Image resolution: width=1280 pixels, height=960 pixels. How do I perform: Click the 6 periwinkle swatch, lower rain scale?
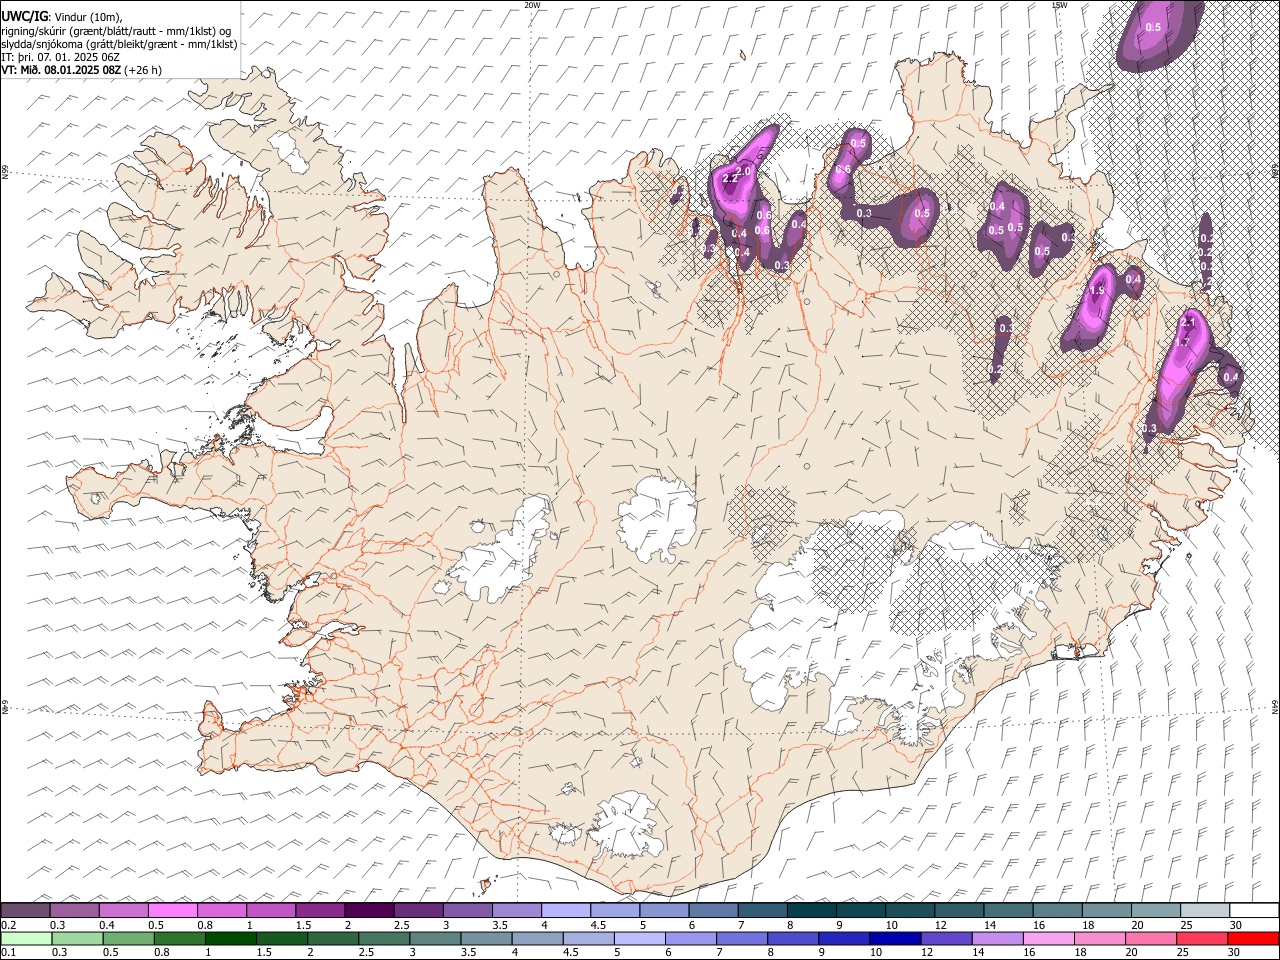pyautogui.click(x=691, y=939)
